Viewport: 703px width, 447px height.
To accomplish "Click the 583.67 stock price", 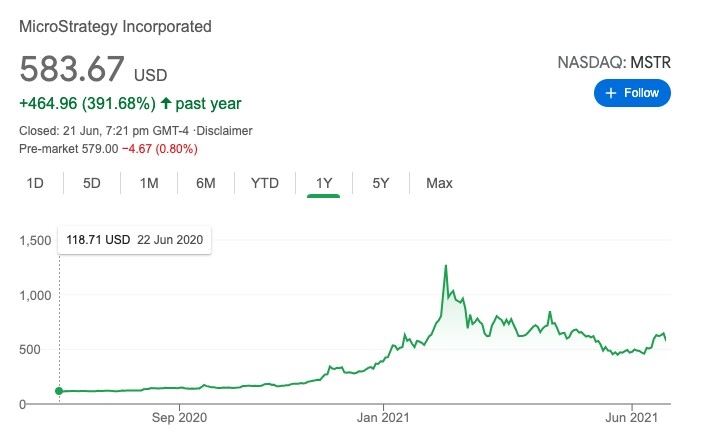I will click(x=72, y=70).
